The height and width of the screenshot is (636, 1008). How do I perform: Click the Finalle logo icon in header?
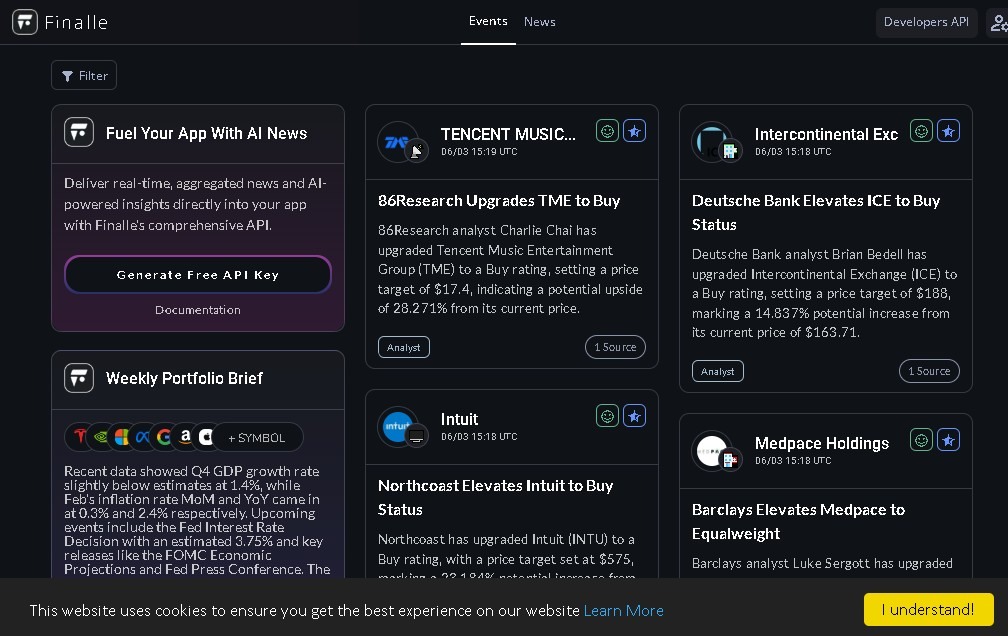pyautogui.click(x=24, y=22)
